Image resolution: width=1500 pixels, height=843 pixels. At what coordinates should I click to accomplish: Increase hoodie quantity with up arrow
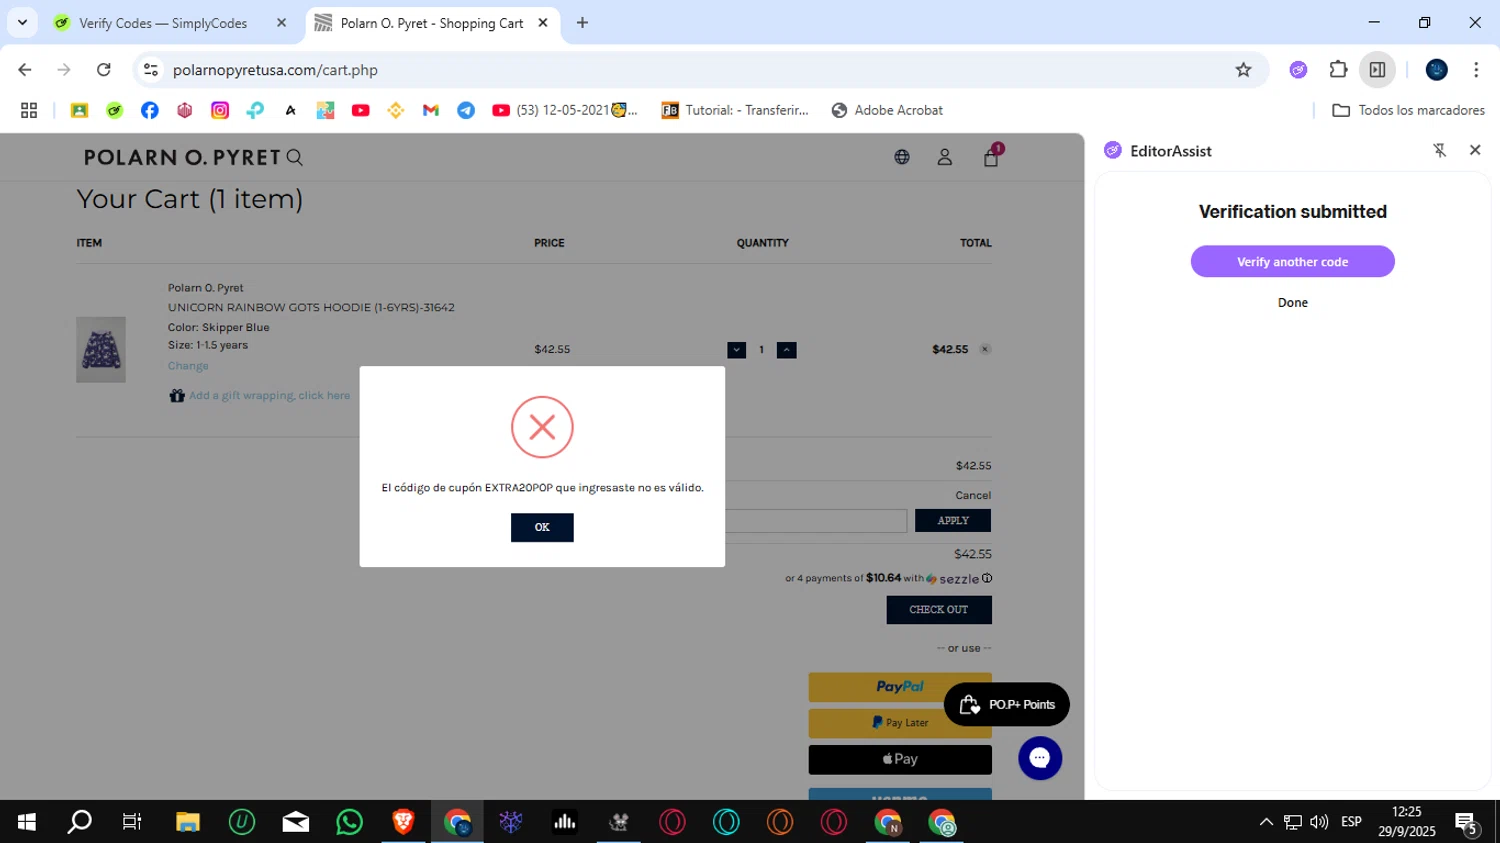coord(787,350)
